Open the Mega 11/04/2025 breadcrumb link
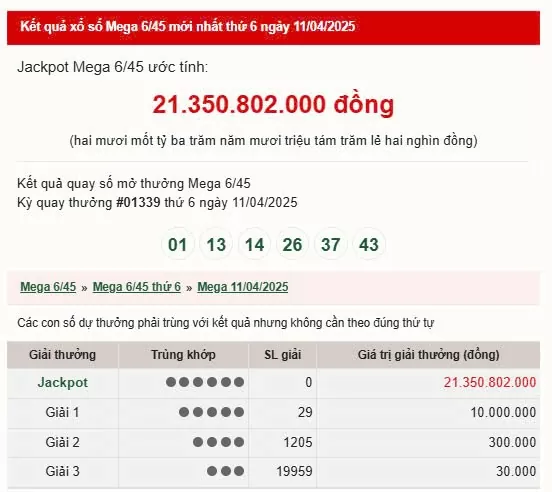Viewport: 552px width, 492px height. tap(243, 287)
